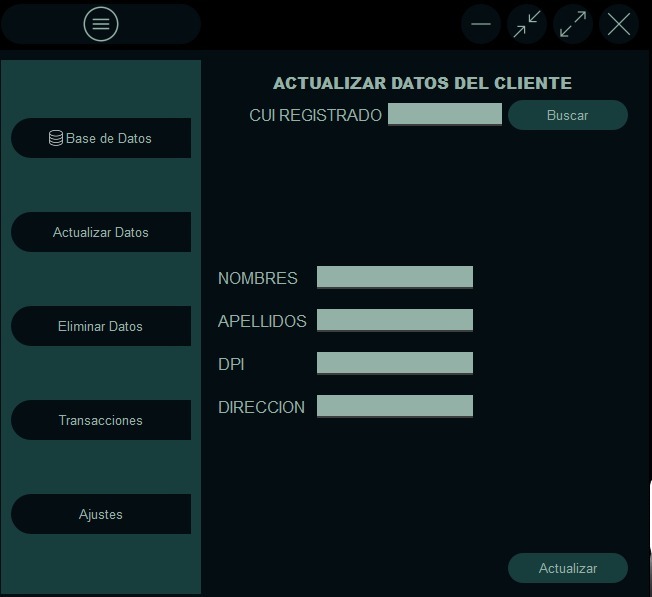The image size is (652, 597).
Task: Close the application with the X icon
Action: point(619,24)
